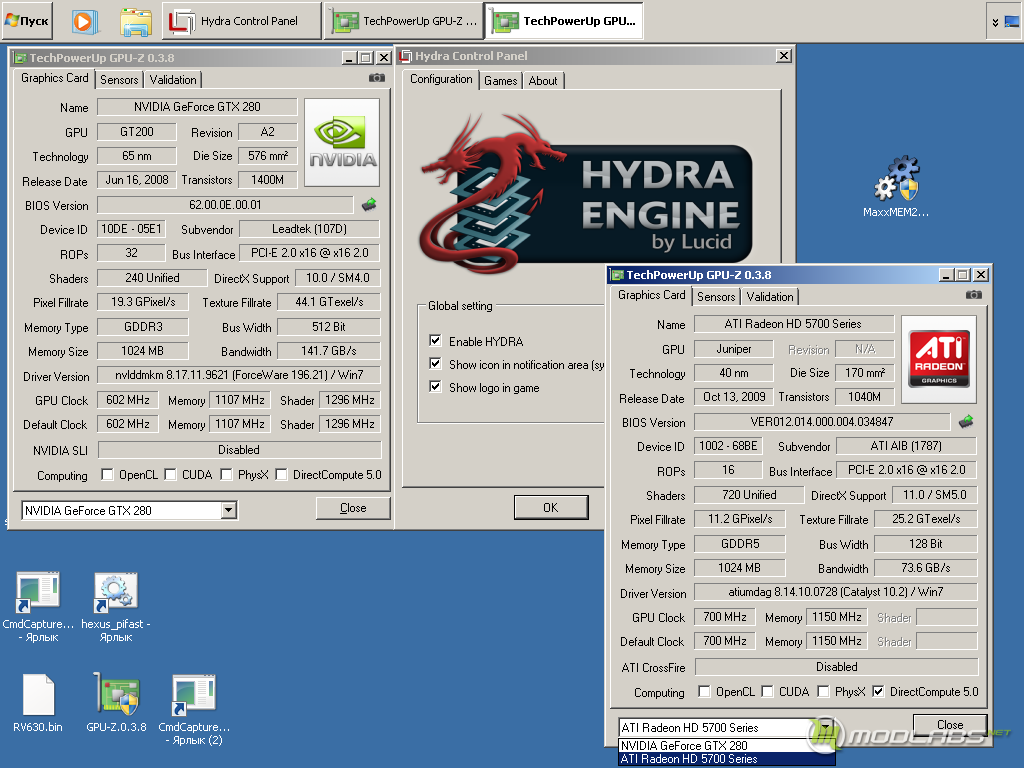Enable HYDRA checkbox toggle
The height and width of the screenshot is (768, 1024).
(x=436, y=340)
